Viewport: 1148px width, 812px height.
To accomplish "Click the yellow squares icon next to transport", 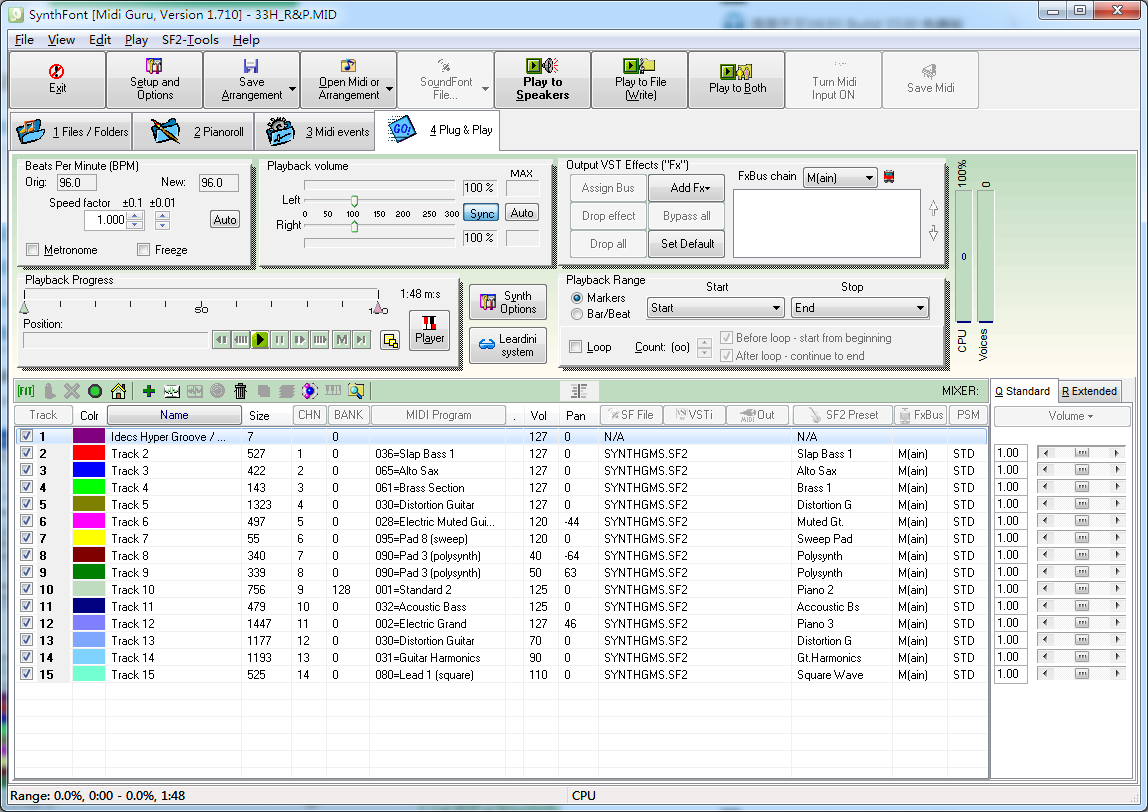I will coord(390,340).
